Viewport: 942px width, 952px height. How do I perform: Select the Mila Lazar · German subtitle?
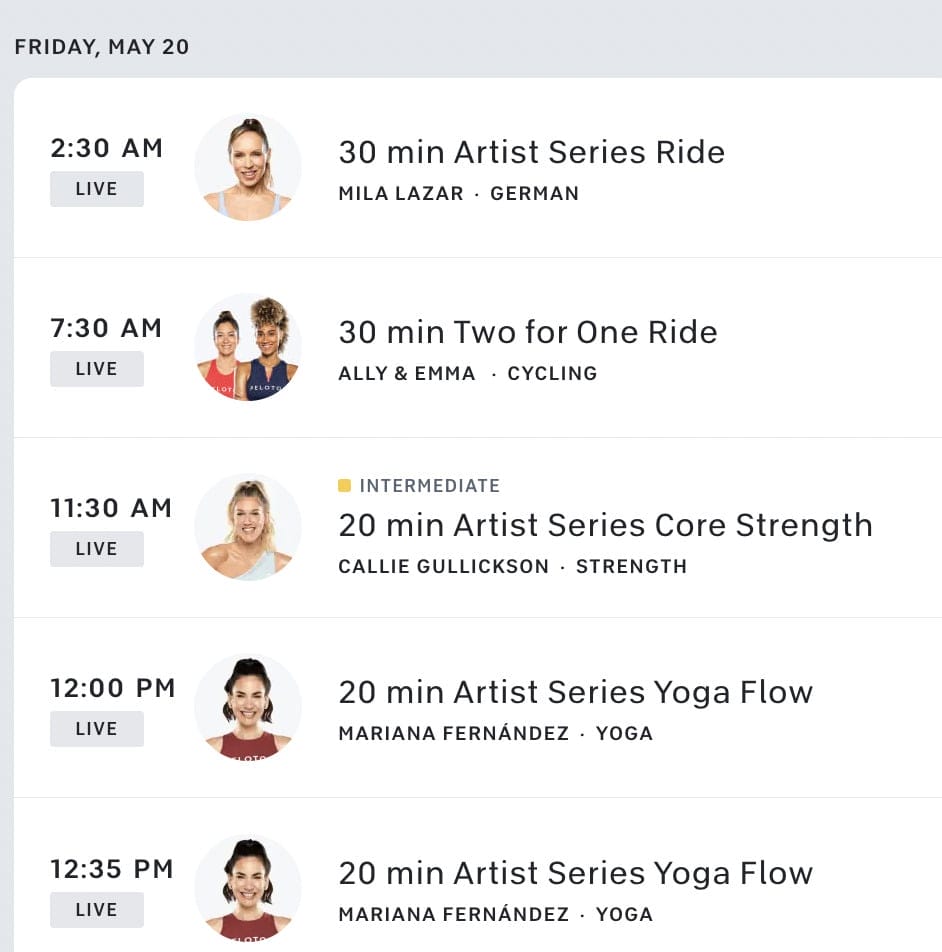[x=458, y=194]
